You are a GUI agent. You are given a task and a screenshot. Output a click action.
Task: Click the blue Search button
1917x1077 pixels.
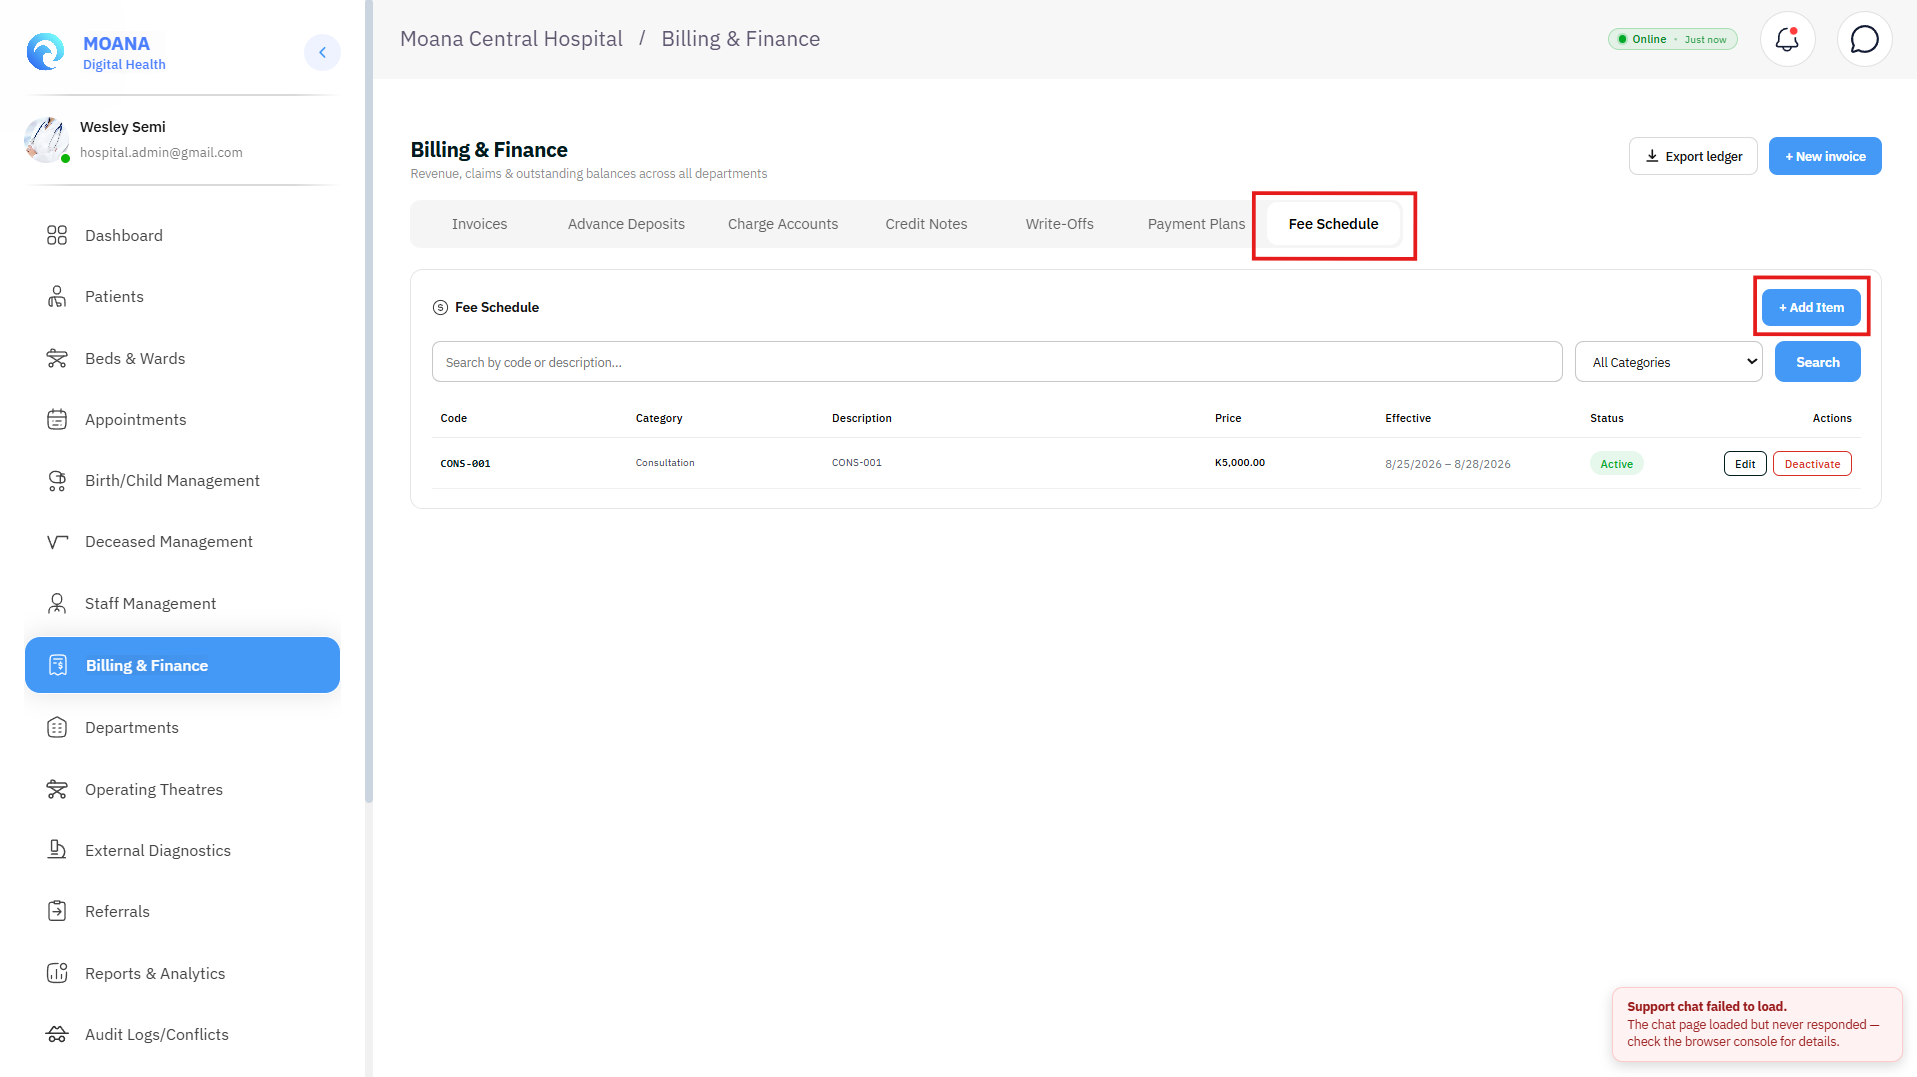[1817, 362]
